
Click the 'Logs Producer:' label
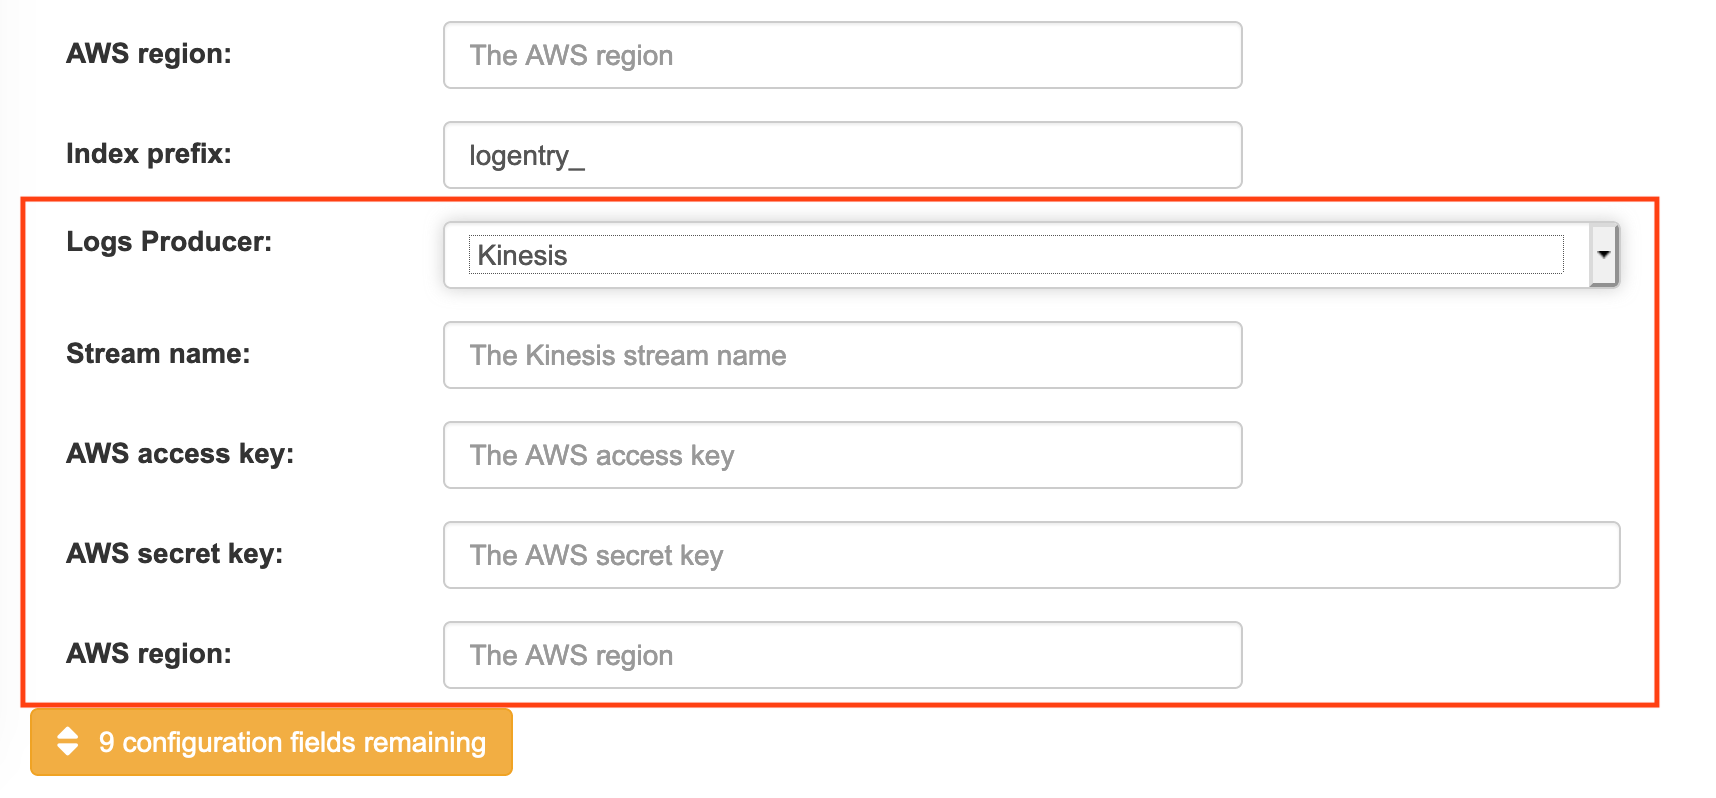coord(169,242)
